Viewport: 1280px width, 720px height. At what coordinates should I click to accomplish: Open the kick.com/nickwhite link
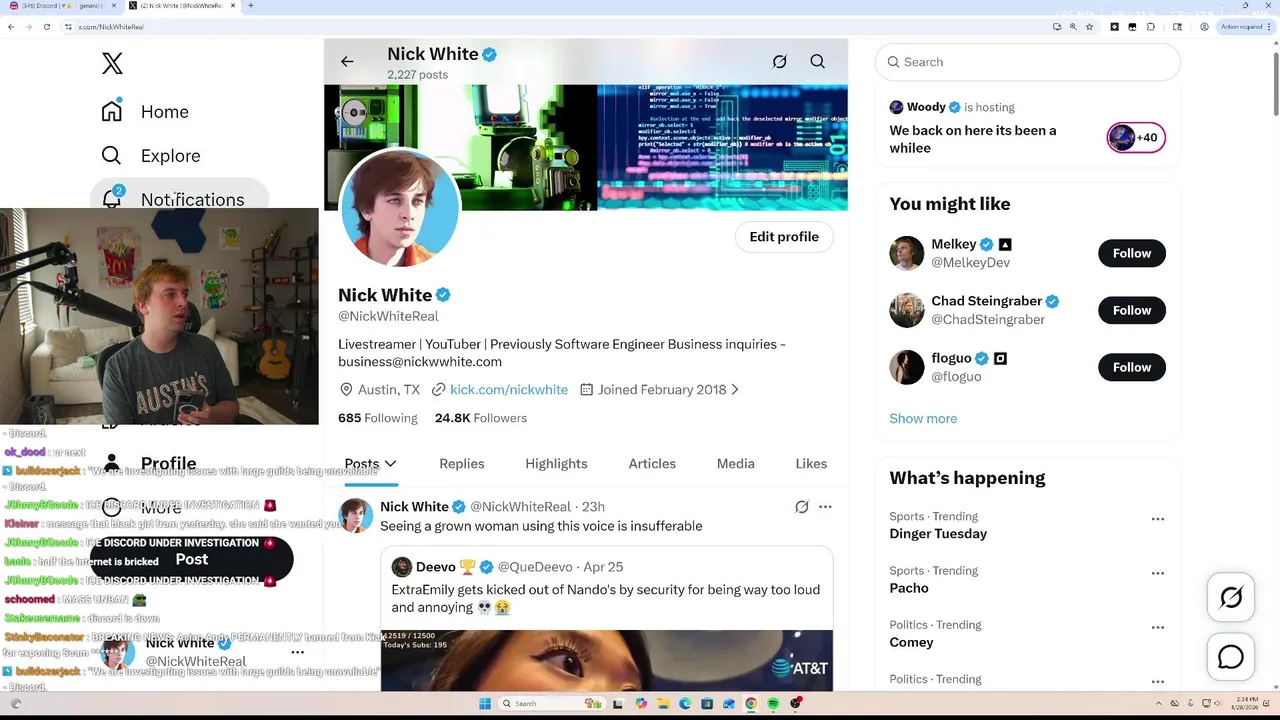point(509,390)
